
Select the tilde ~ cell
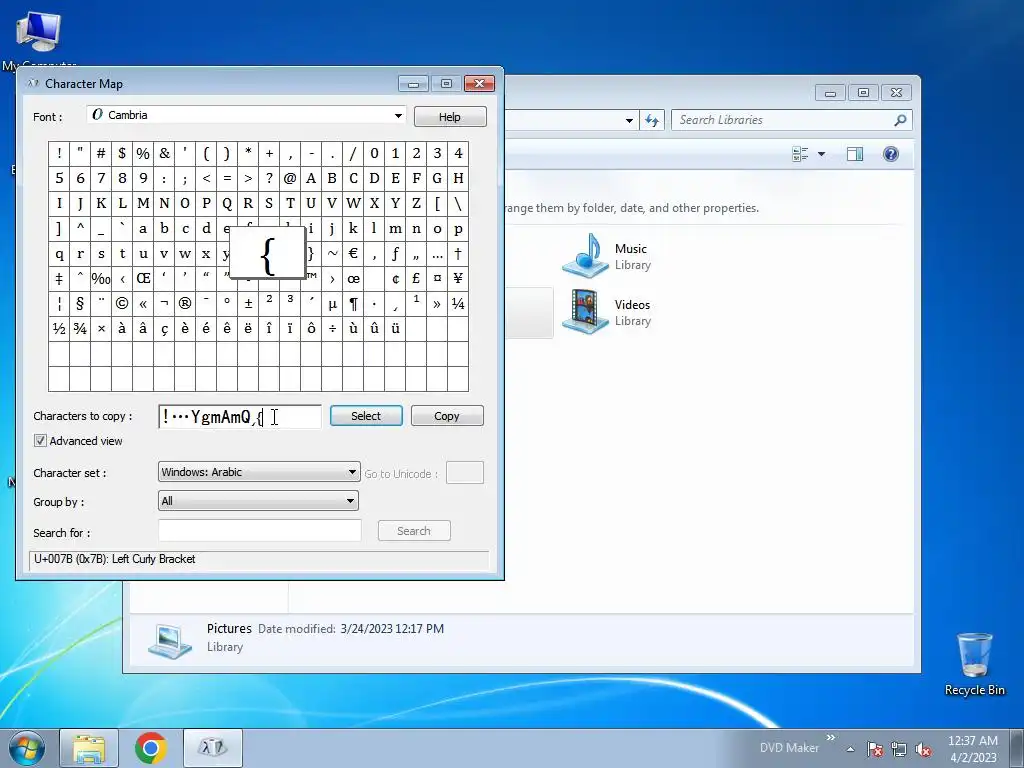point(332,253)
